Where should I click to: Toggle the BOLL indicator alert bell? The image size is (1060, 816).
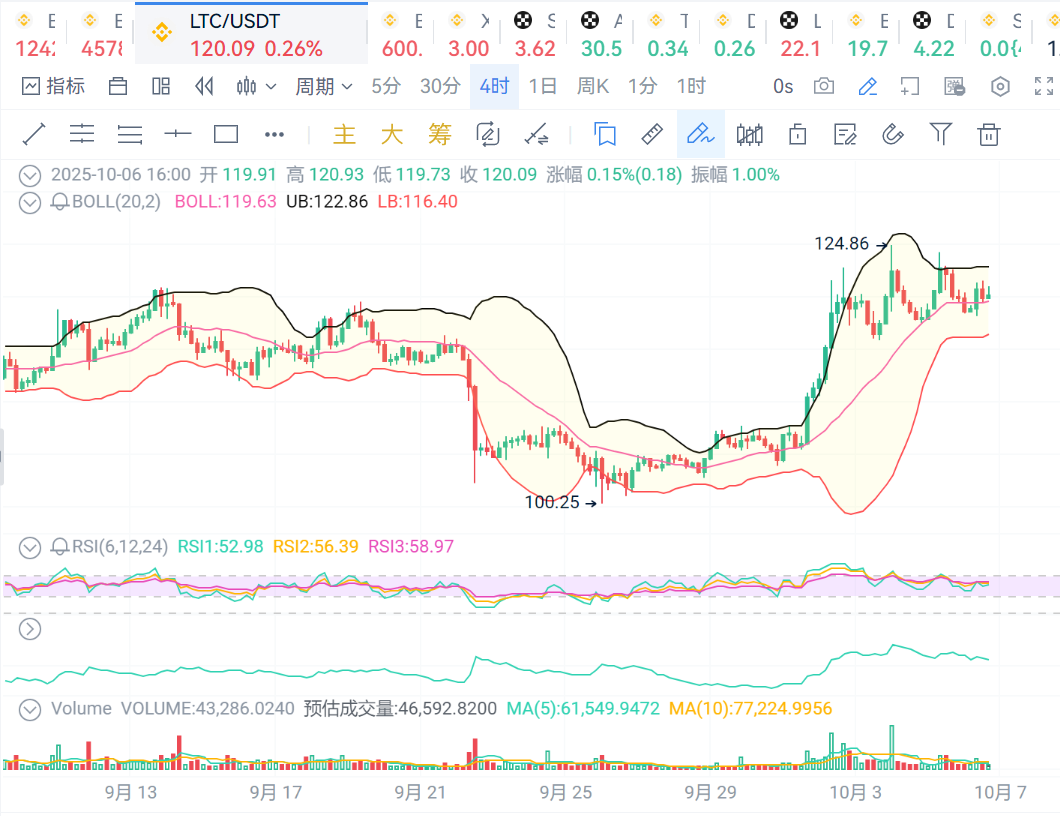59,202
